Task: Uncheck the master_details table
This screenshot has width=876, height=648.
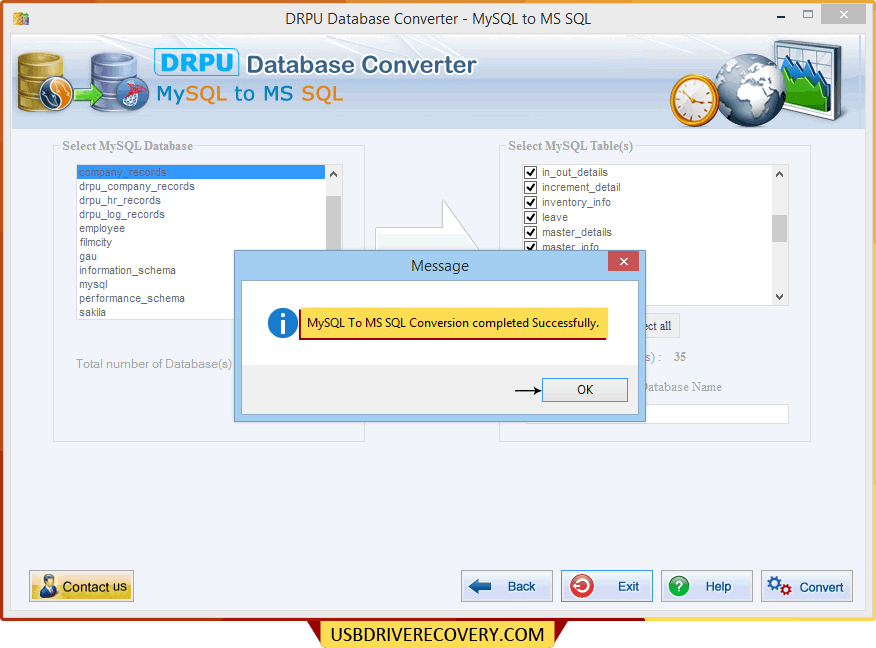Action: (x=530, y=232)
